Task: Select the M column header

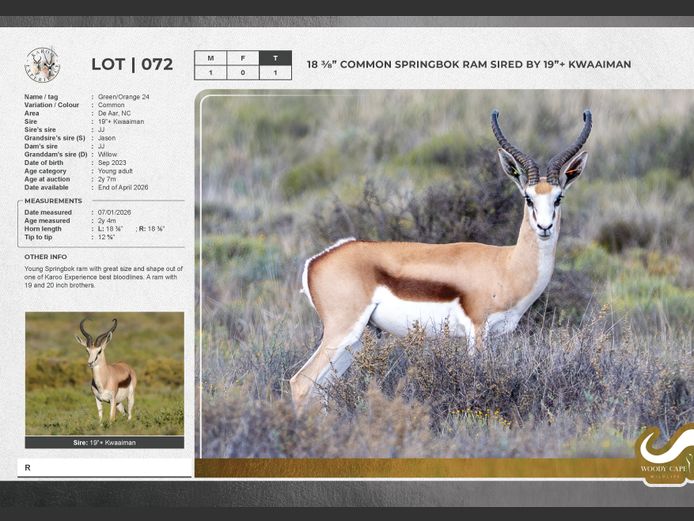Action: [x=210, y=58]
